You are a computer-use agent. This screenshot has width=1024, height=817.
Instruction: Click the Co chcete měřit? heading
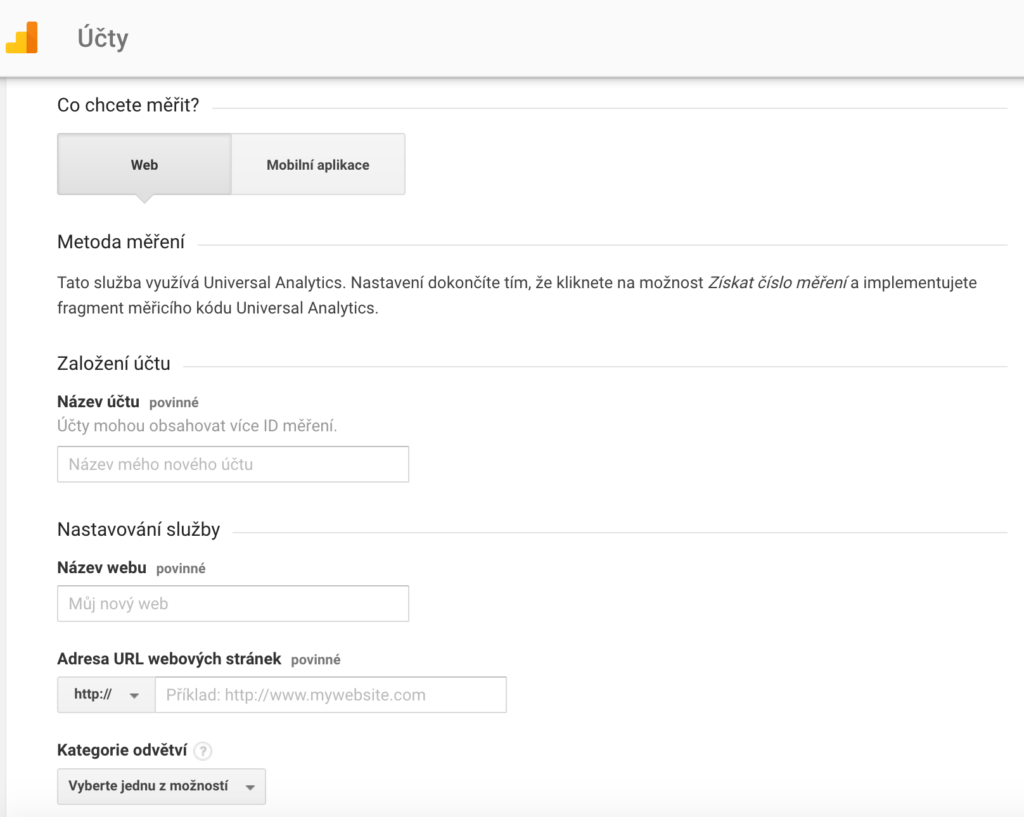(x=128, y=105)
